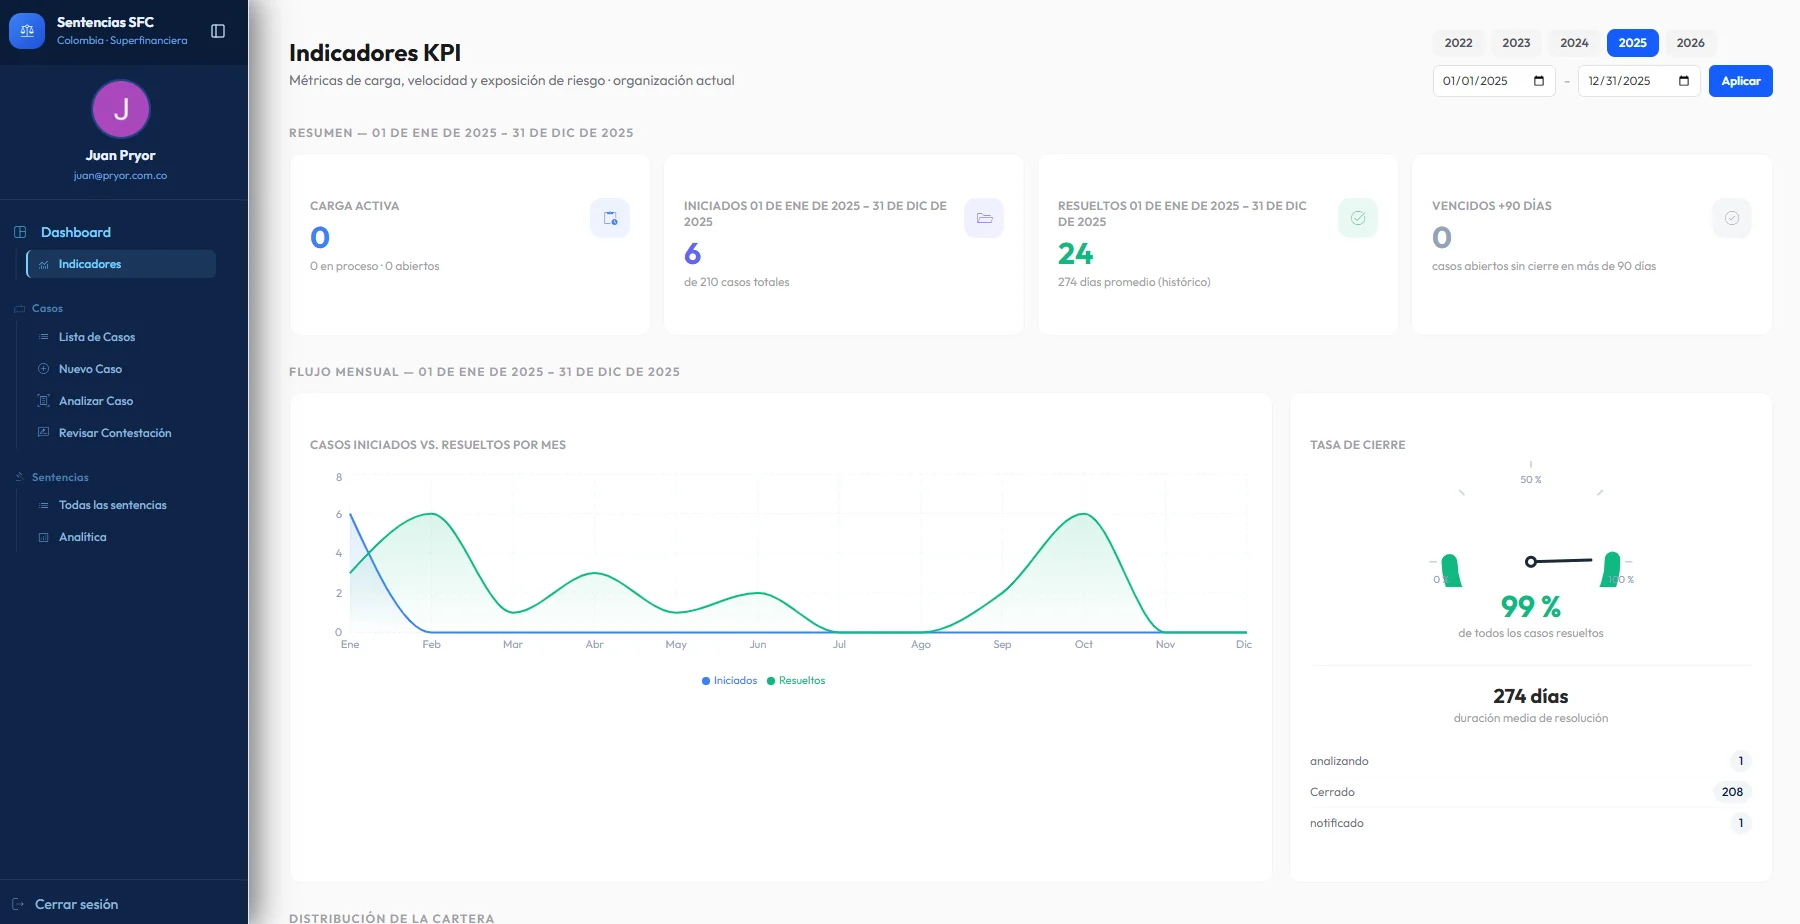Click the Analizar Caso icon

[43, 400]
